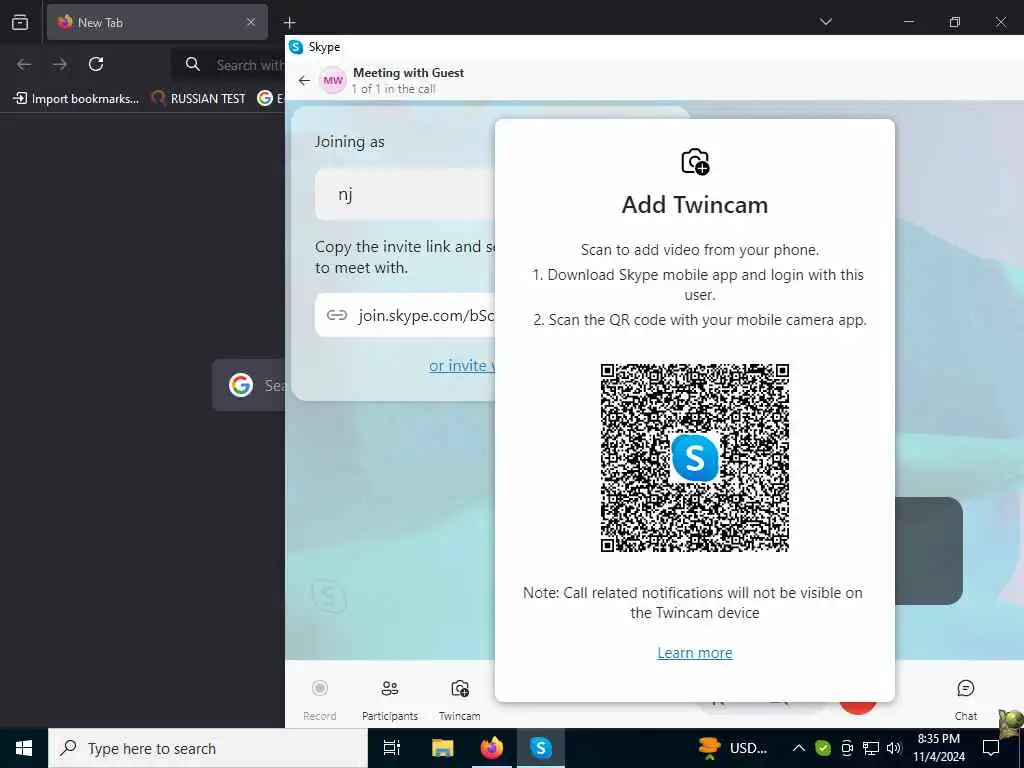The width and height of the screenshot is (1024, 768).
Task: Click the Google search box on new tab page
Action: click(x=249, y=385)
